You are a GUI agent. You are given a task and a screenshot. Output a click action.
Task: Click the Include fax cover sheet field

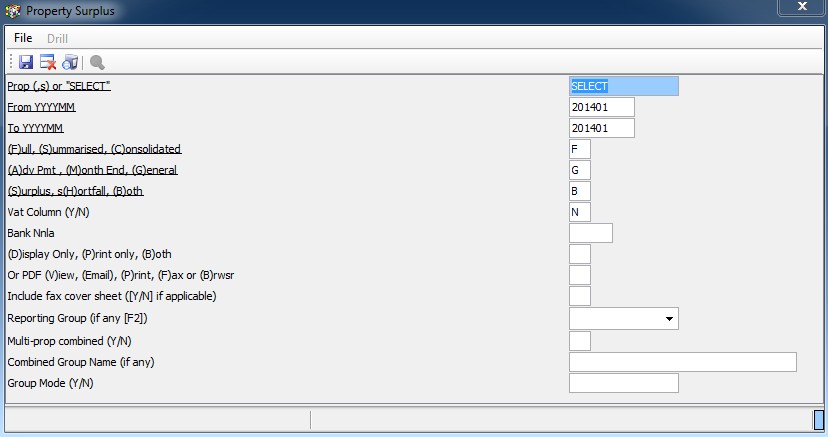579,297
